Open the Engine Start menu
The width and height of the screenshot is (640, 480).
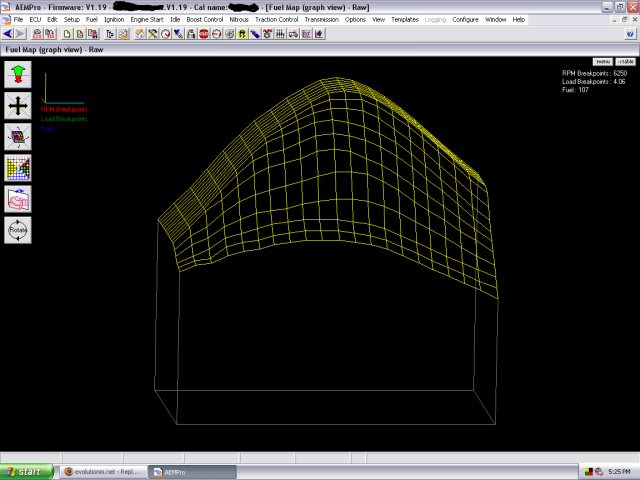pos(147,20)
